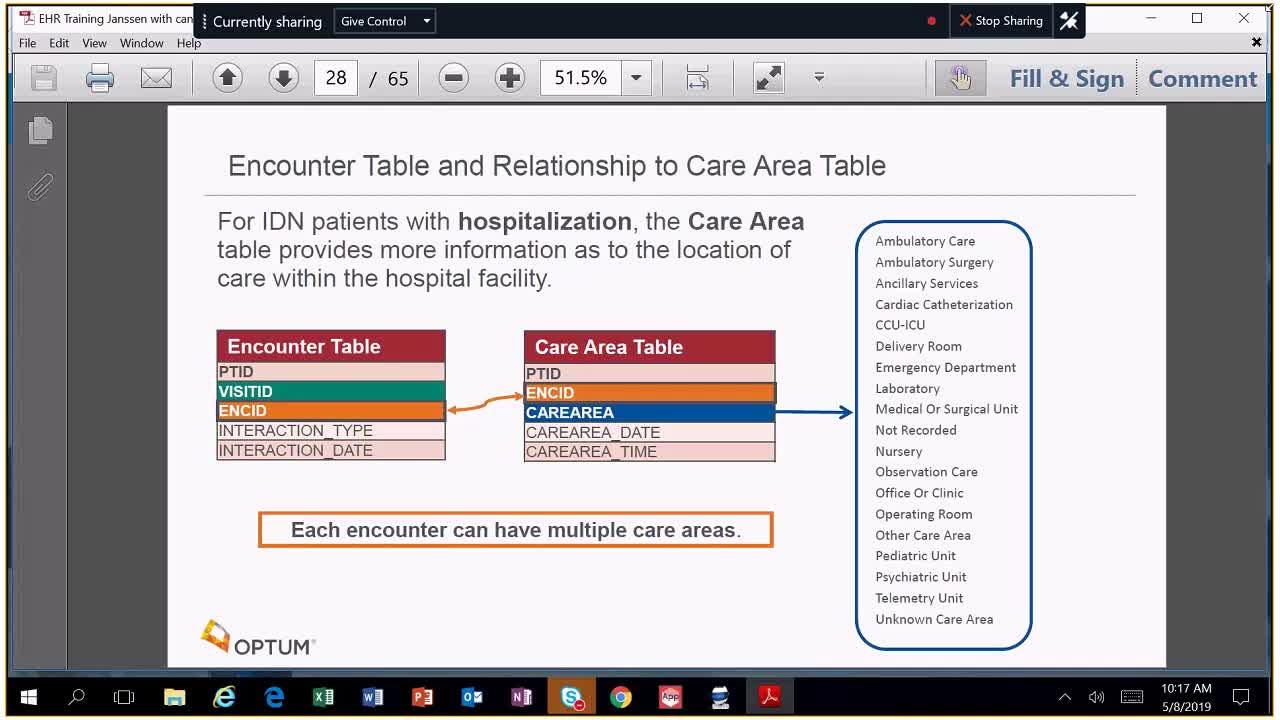
Task: Close the document with the menu-bar X
Action: (x=1257, y=42)
